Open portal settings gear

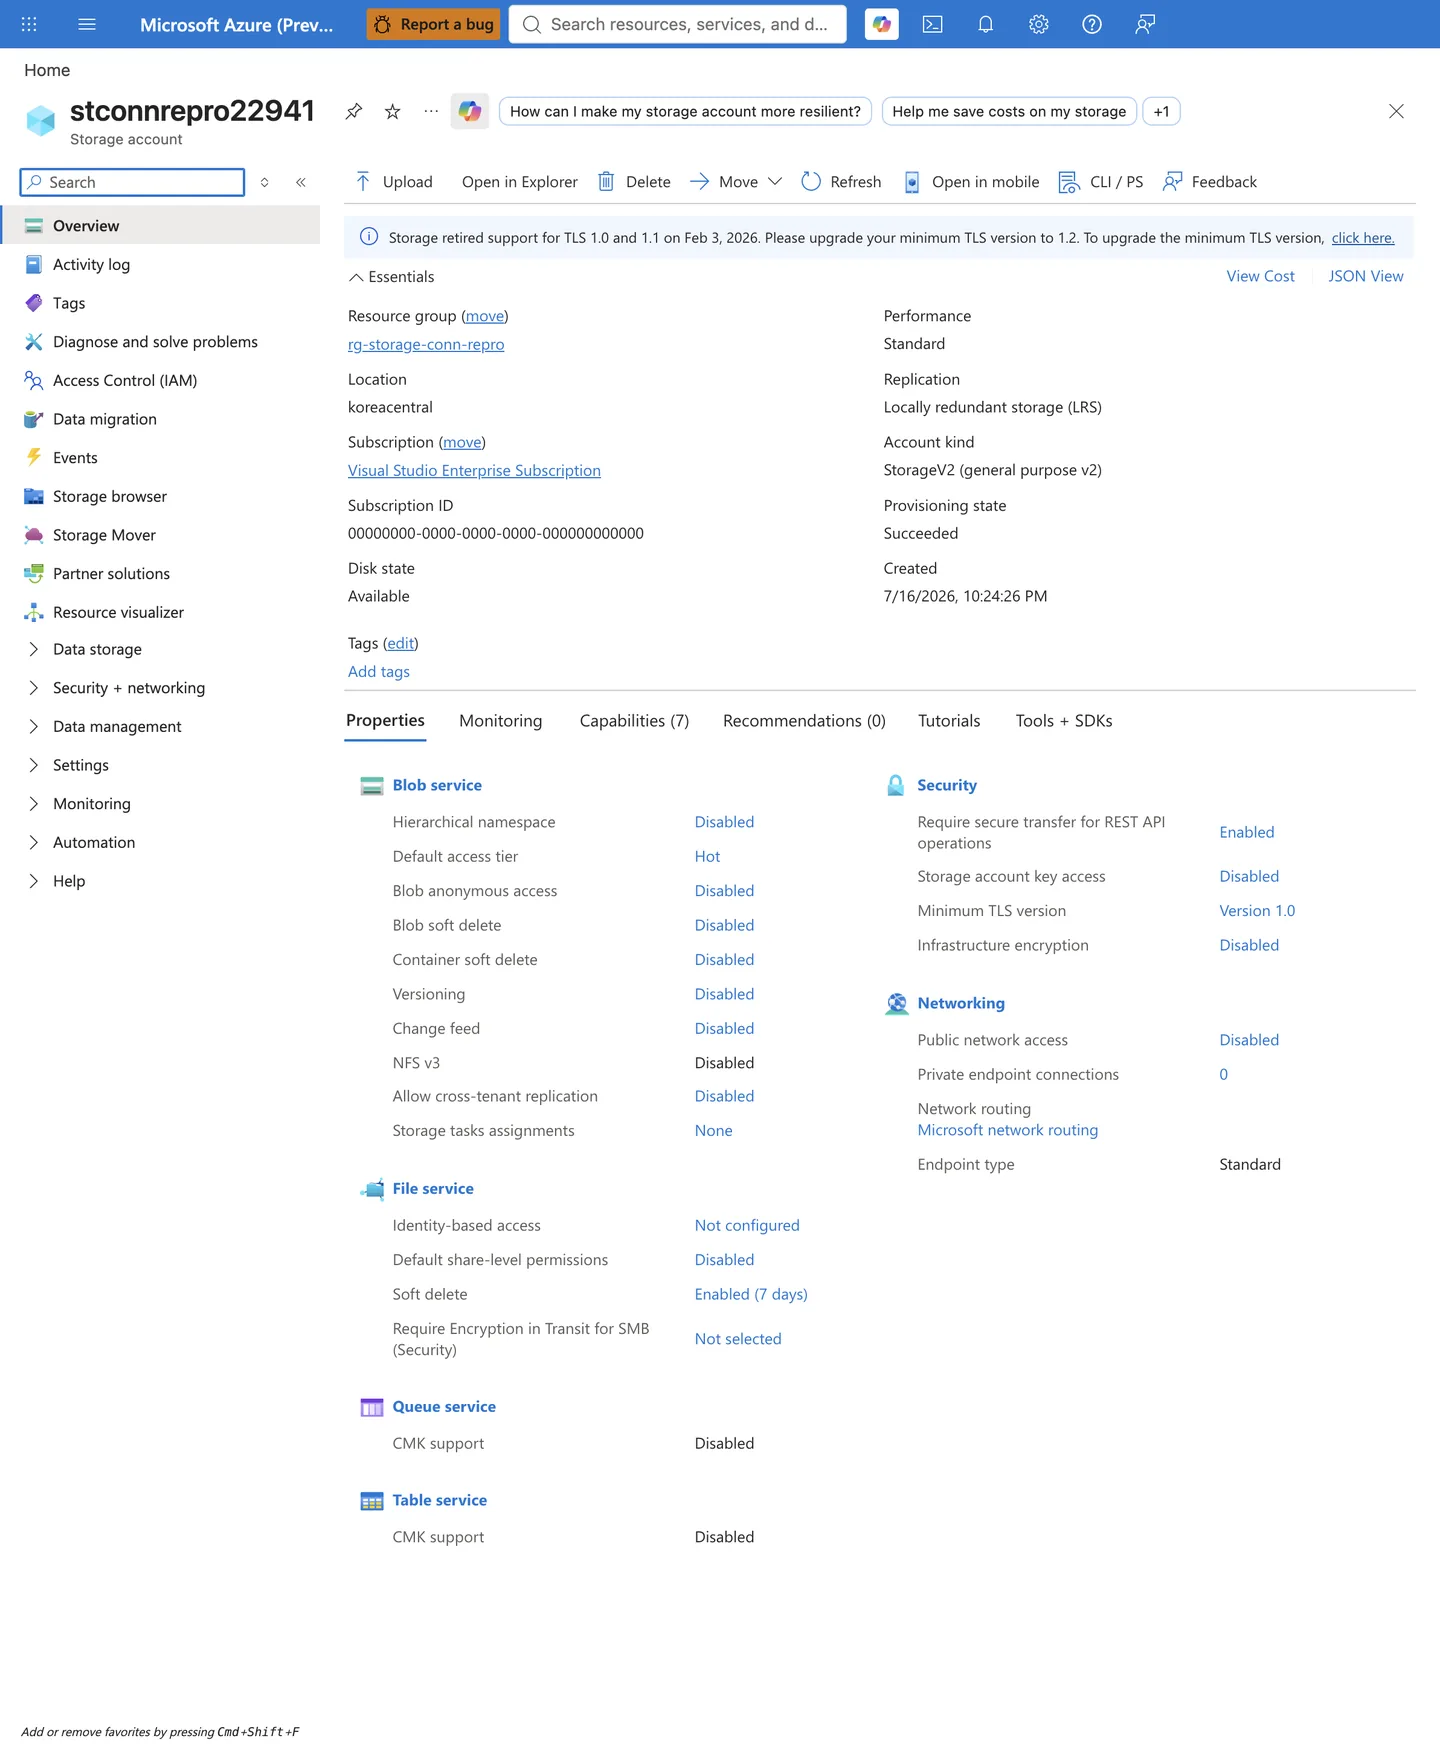pos(1038,24)
